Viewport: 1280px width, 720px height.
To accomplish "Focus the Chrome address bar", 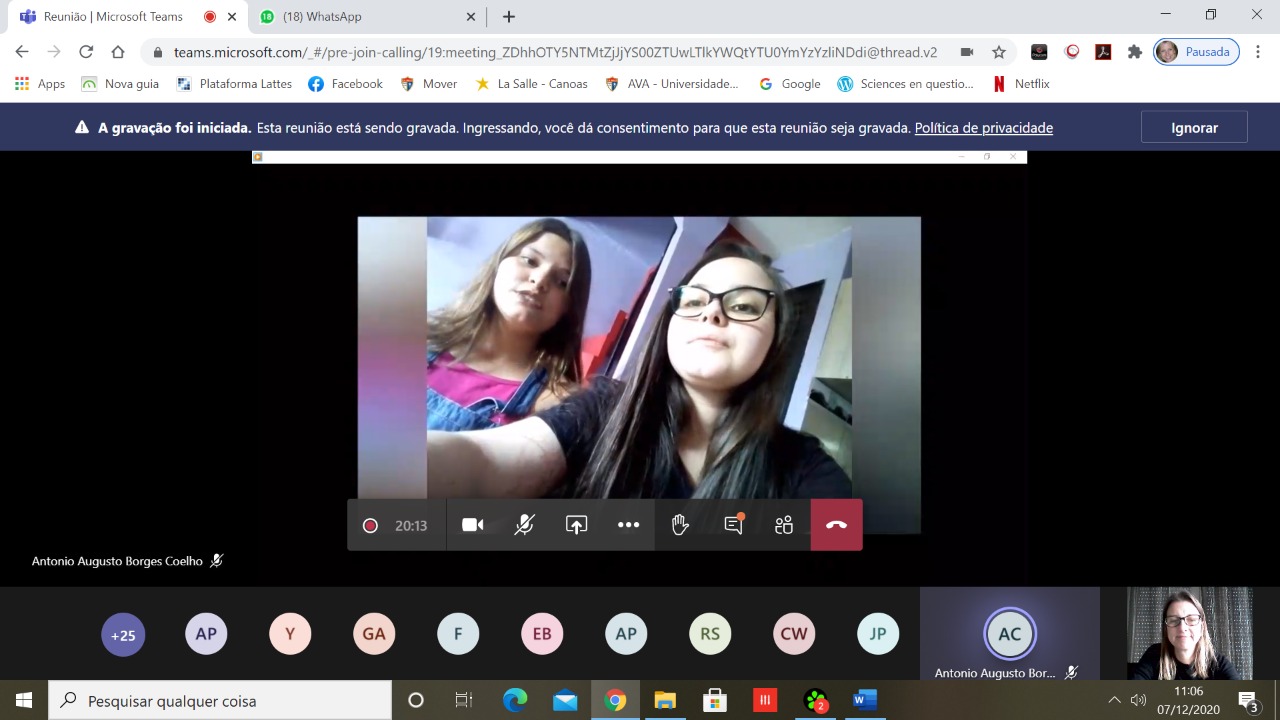I will tap(555, 52).
